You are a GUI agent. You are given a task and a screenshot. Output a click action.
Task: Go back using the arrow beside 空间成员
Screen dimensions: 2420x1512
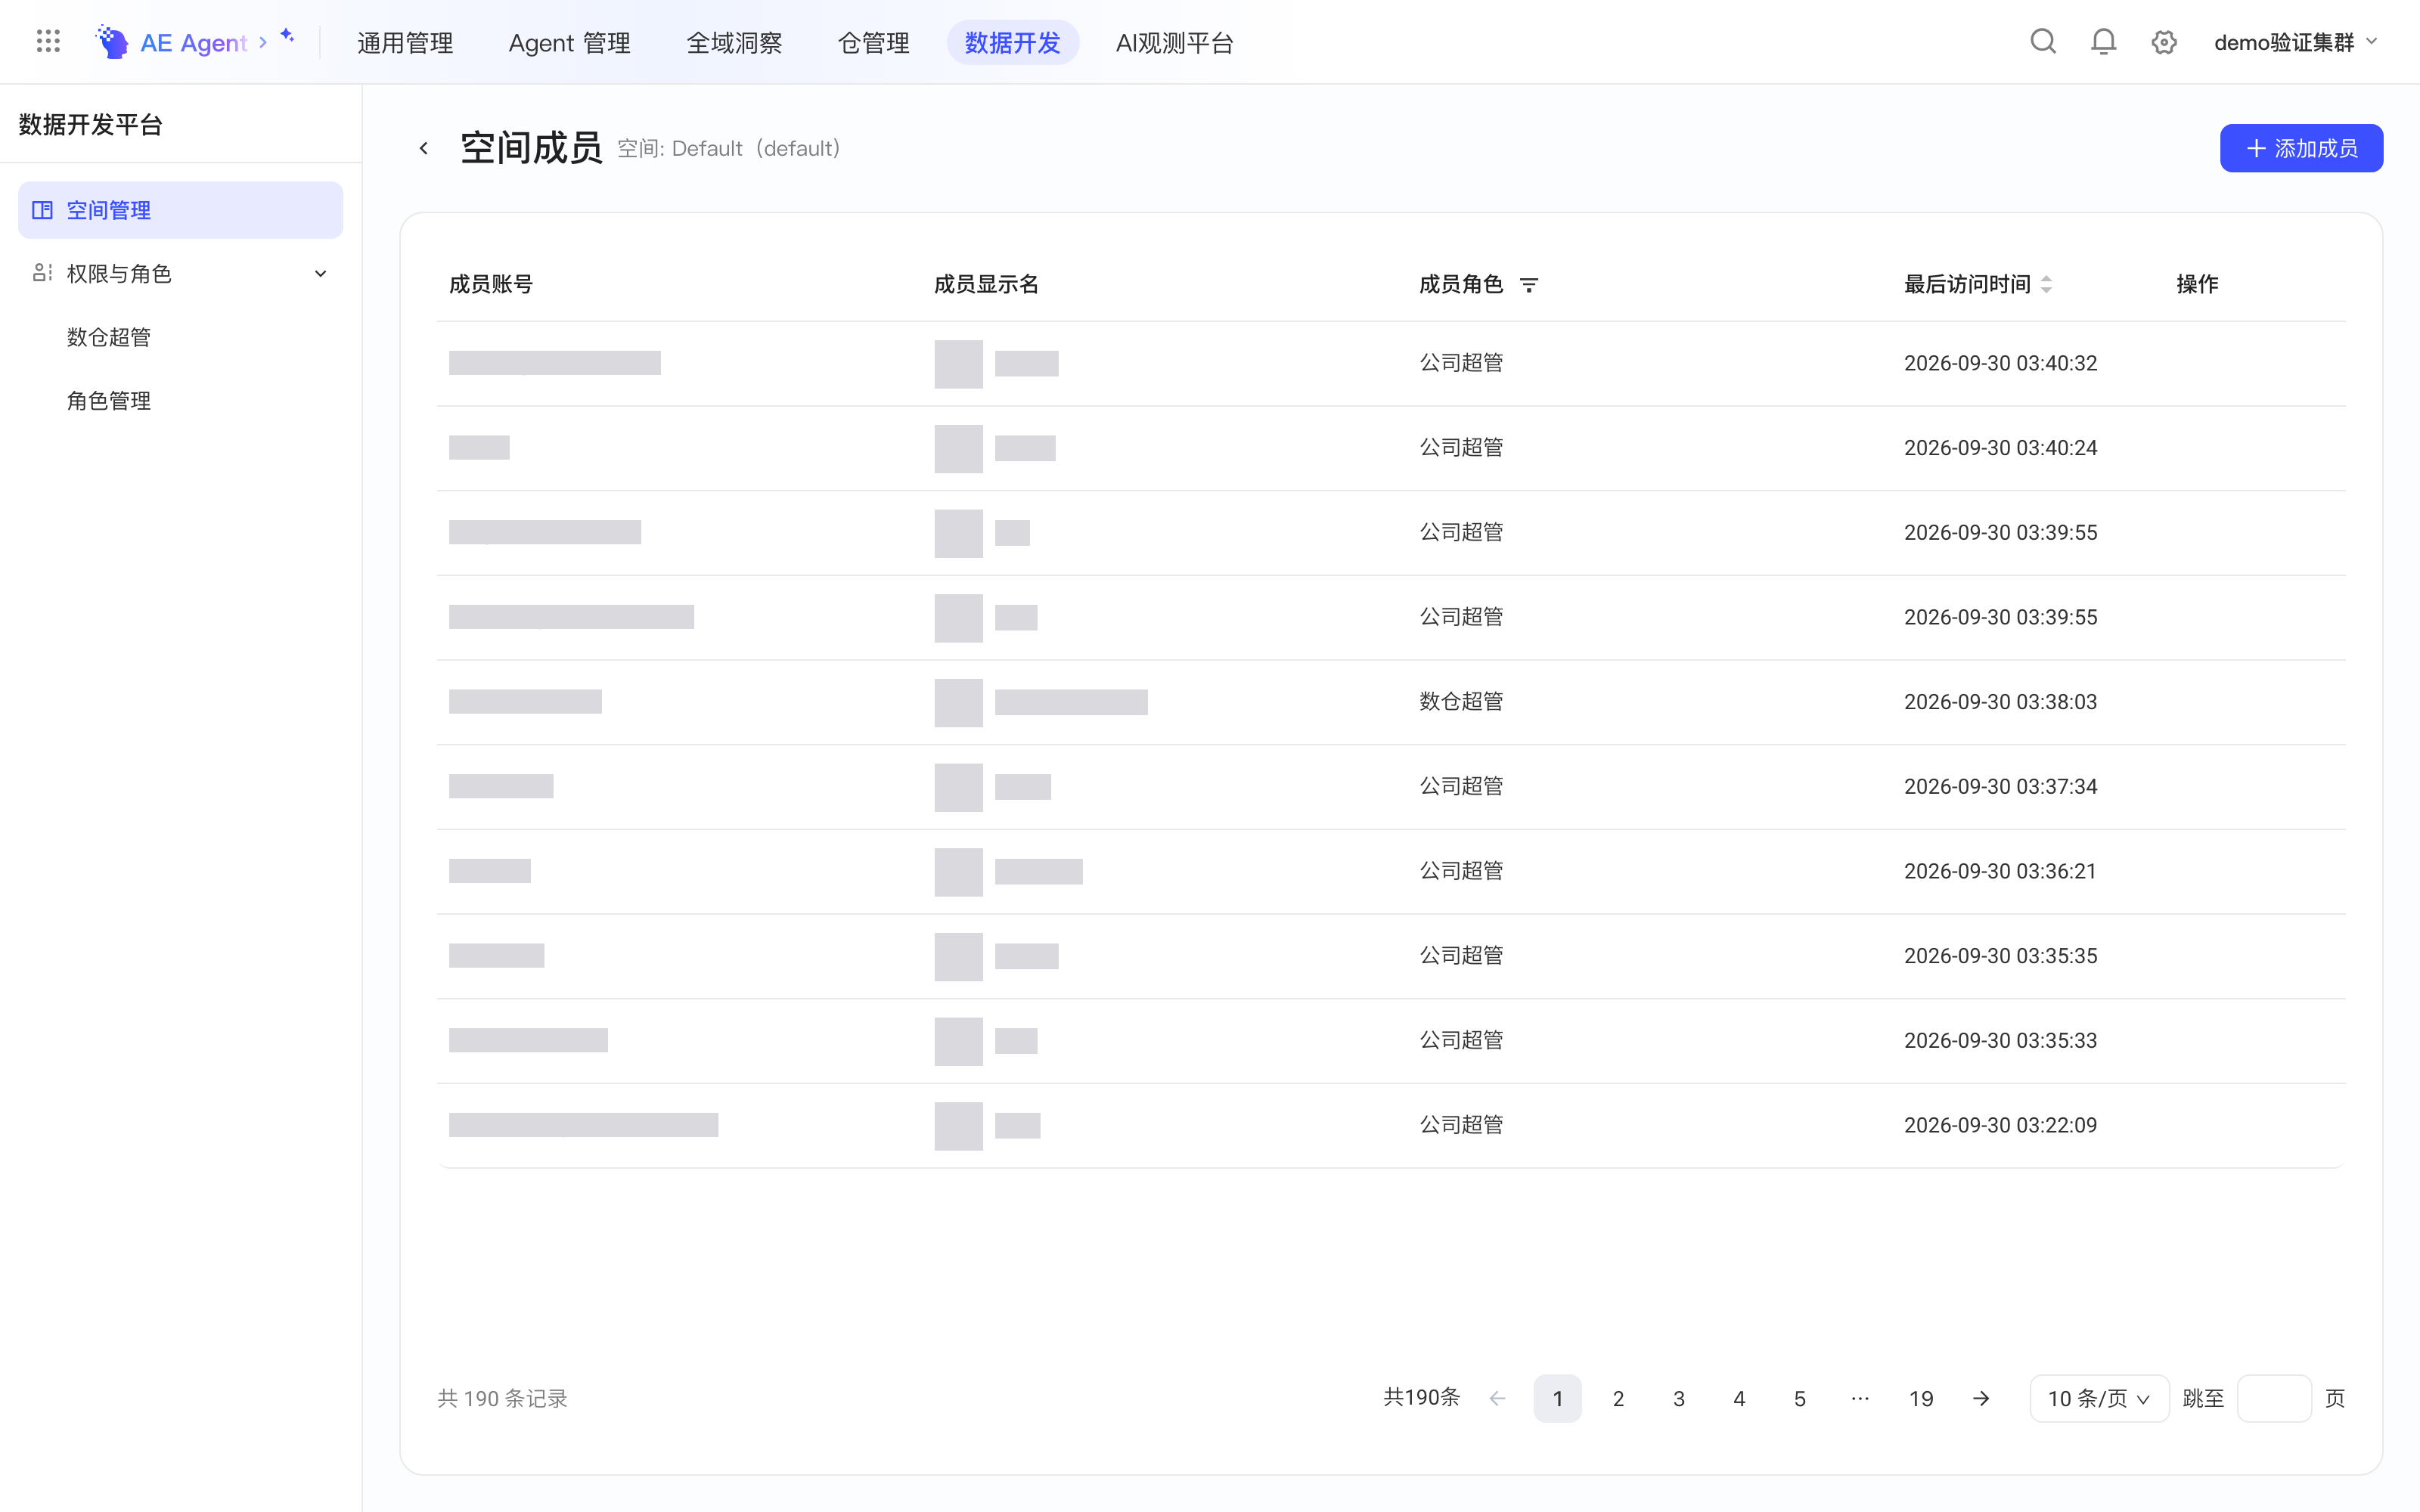click(x=424, y=148)
